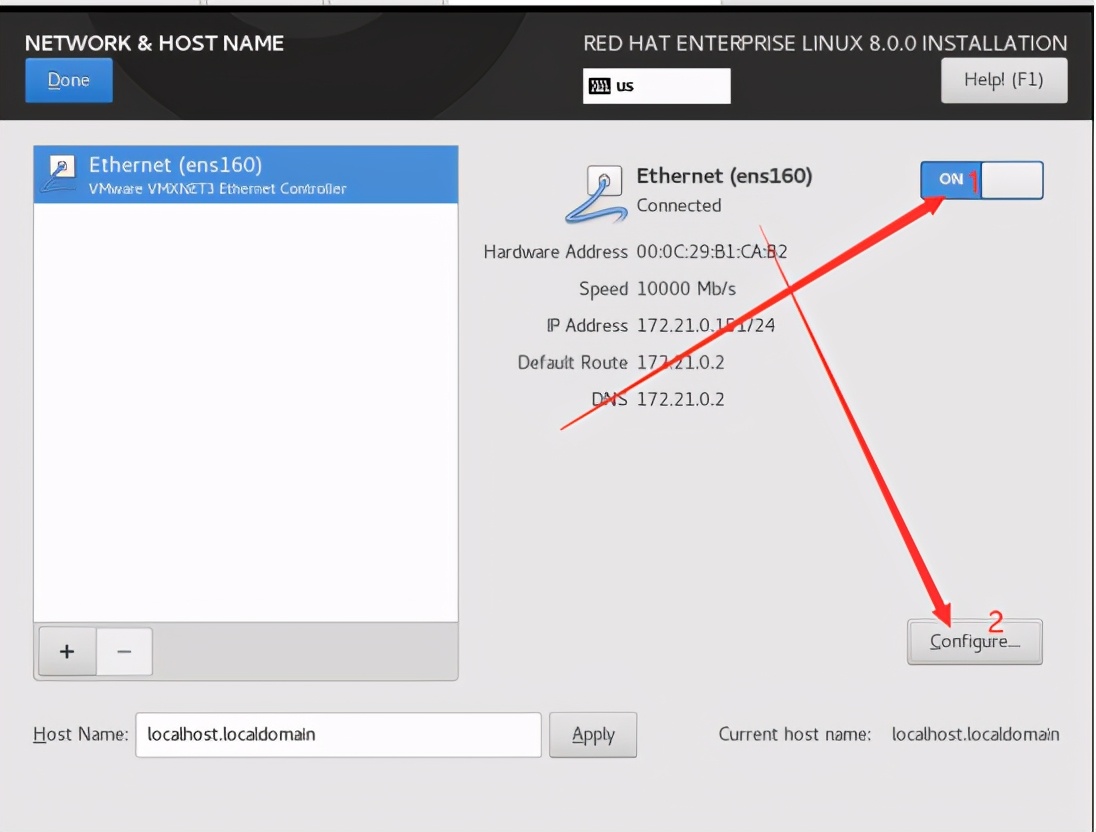
Task: Click the IP Address value
Action: point(705,326)
